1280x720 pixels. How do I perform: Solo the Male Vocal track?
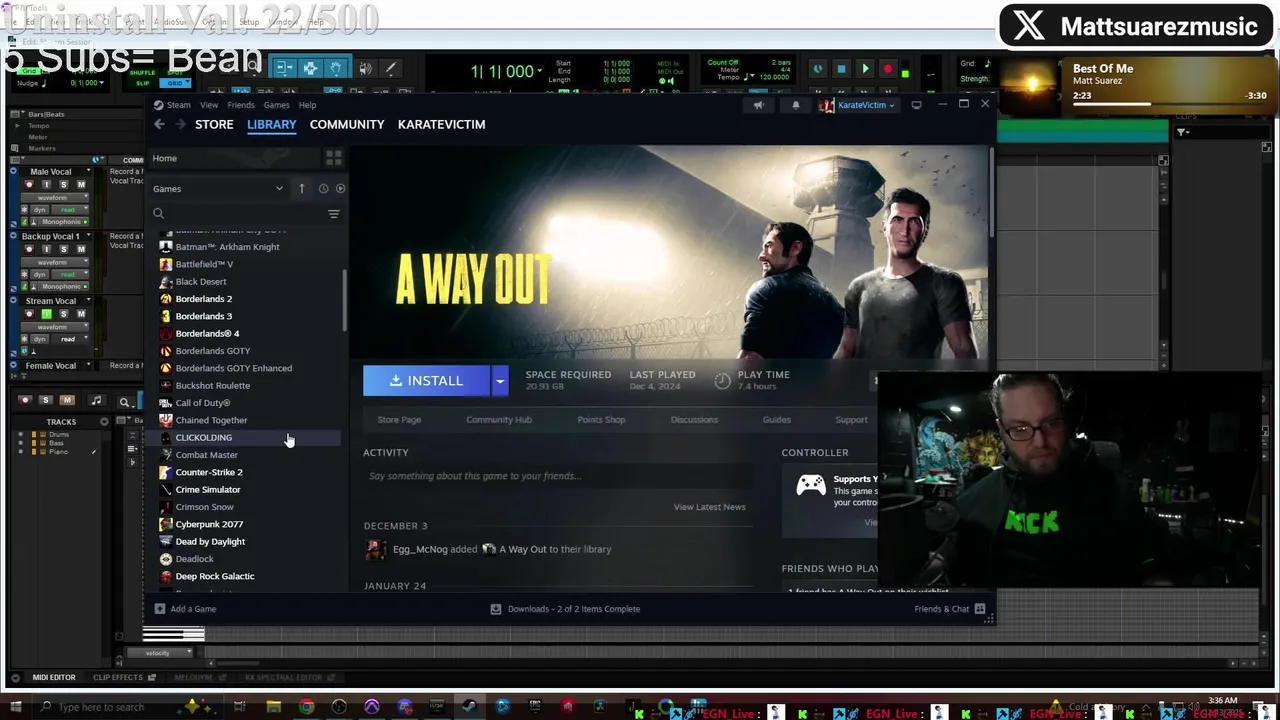click(x=63, y=185)
